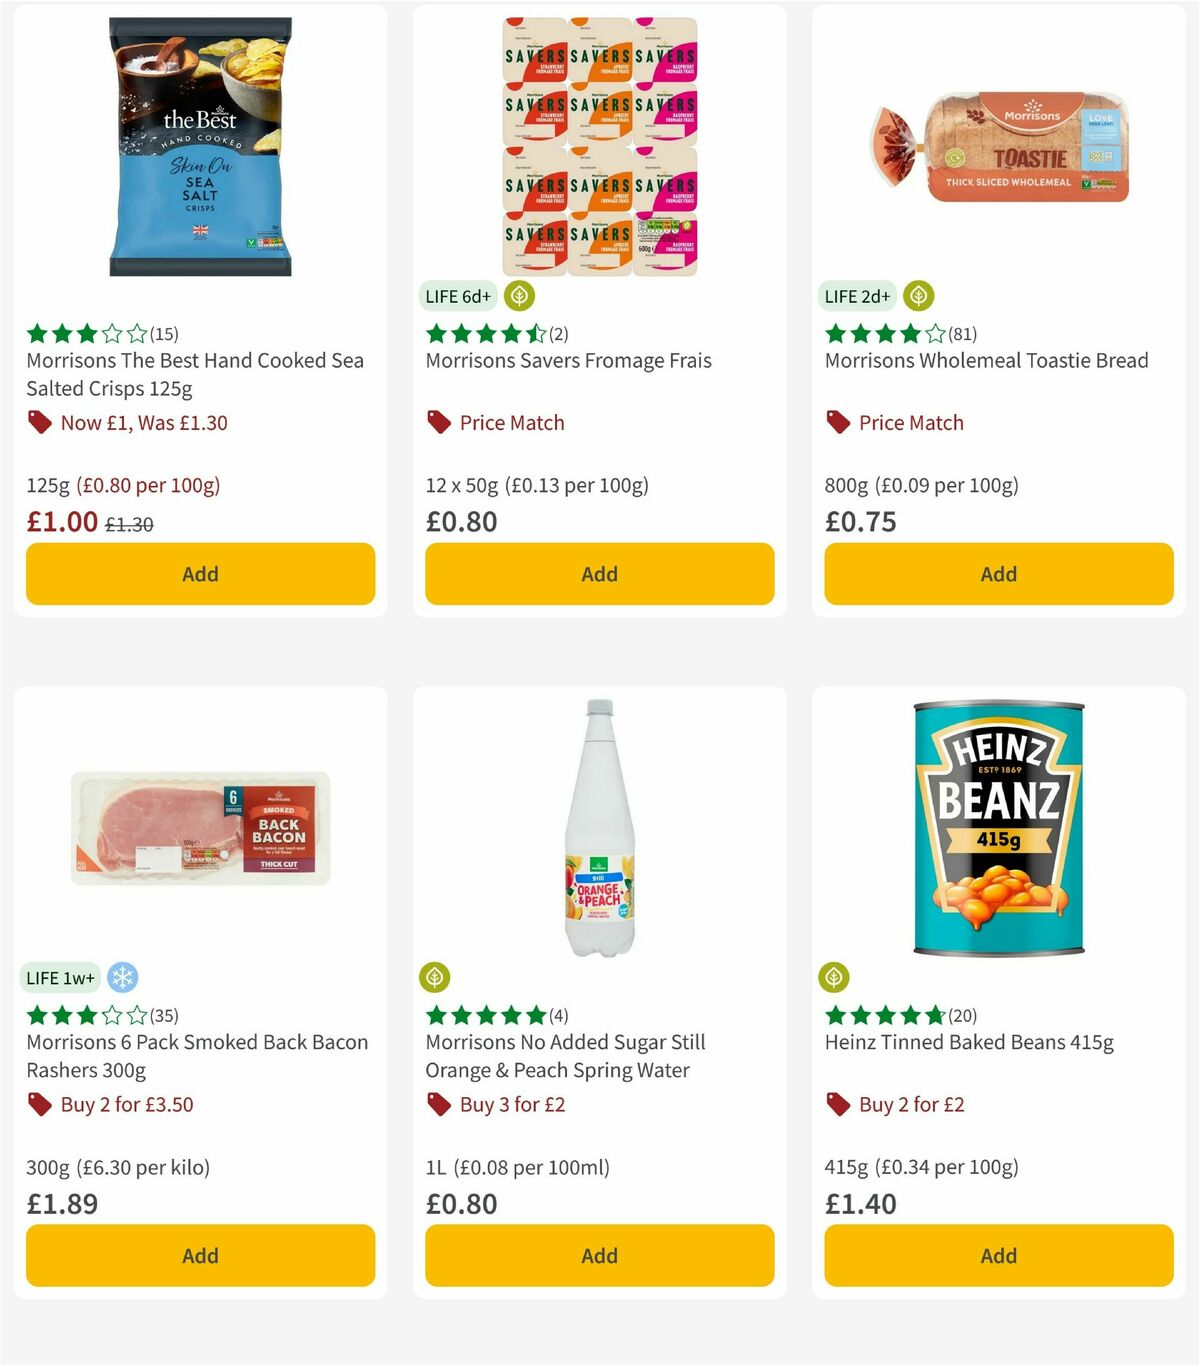Add Morrisons Savers Fromage Frais to basket
The width and height of the screenshot is (1200, 1366).
[x=598, y=574]
